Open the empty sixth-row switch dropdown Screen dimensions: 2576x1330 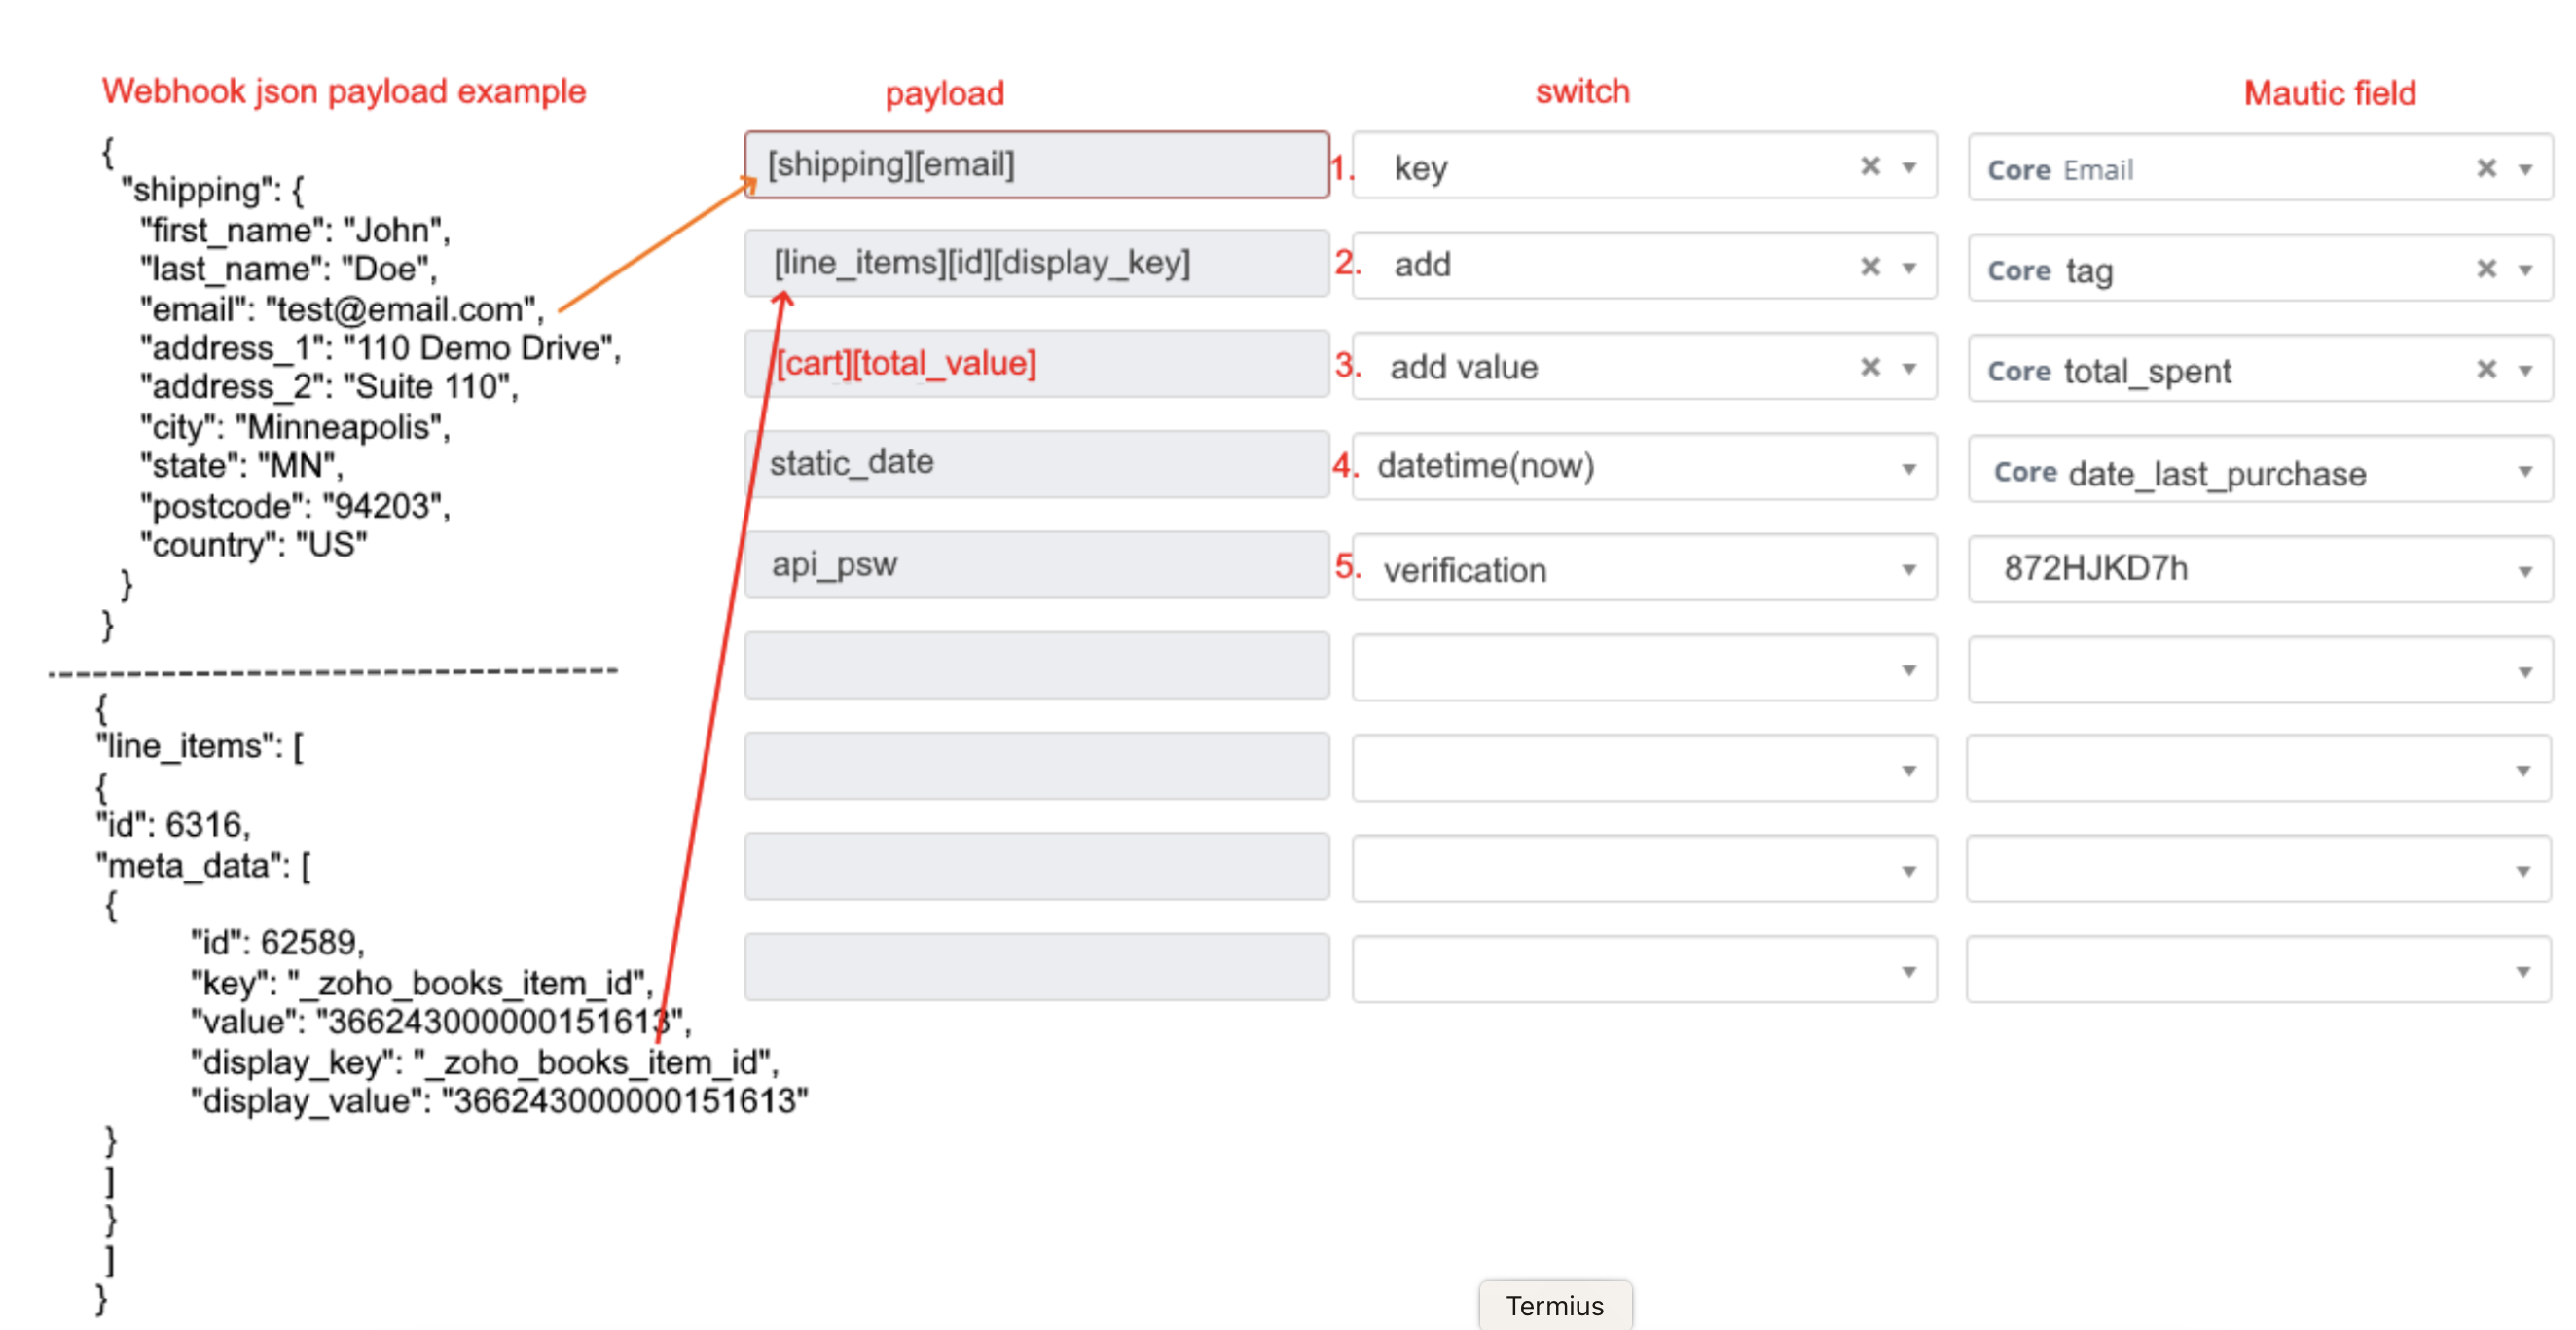coord(1908,668)
